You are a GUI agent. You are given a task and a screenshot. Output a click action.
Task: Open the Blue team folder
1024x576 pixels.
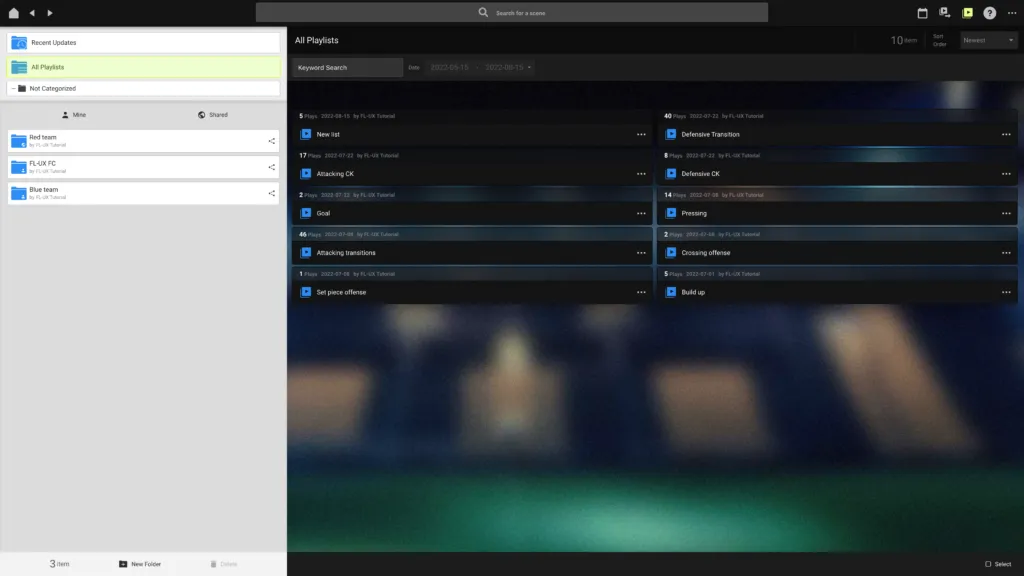click(x=143, y=193)
